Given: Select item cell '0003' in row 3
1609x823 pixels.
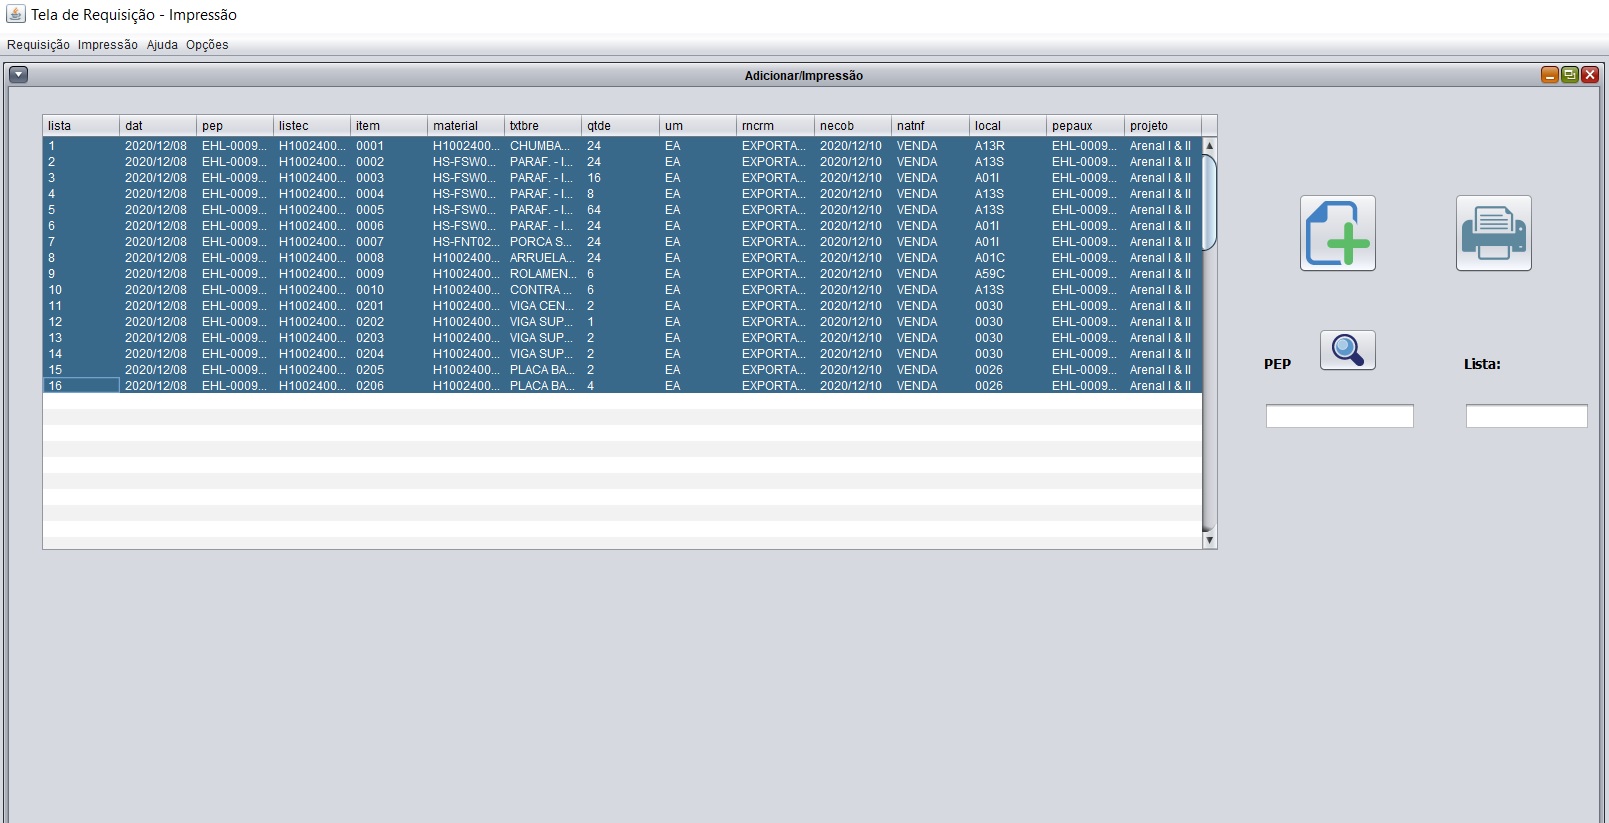Looking at the screenshot, I should 389,178.
